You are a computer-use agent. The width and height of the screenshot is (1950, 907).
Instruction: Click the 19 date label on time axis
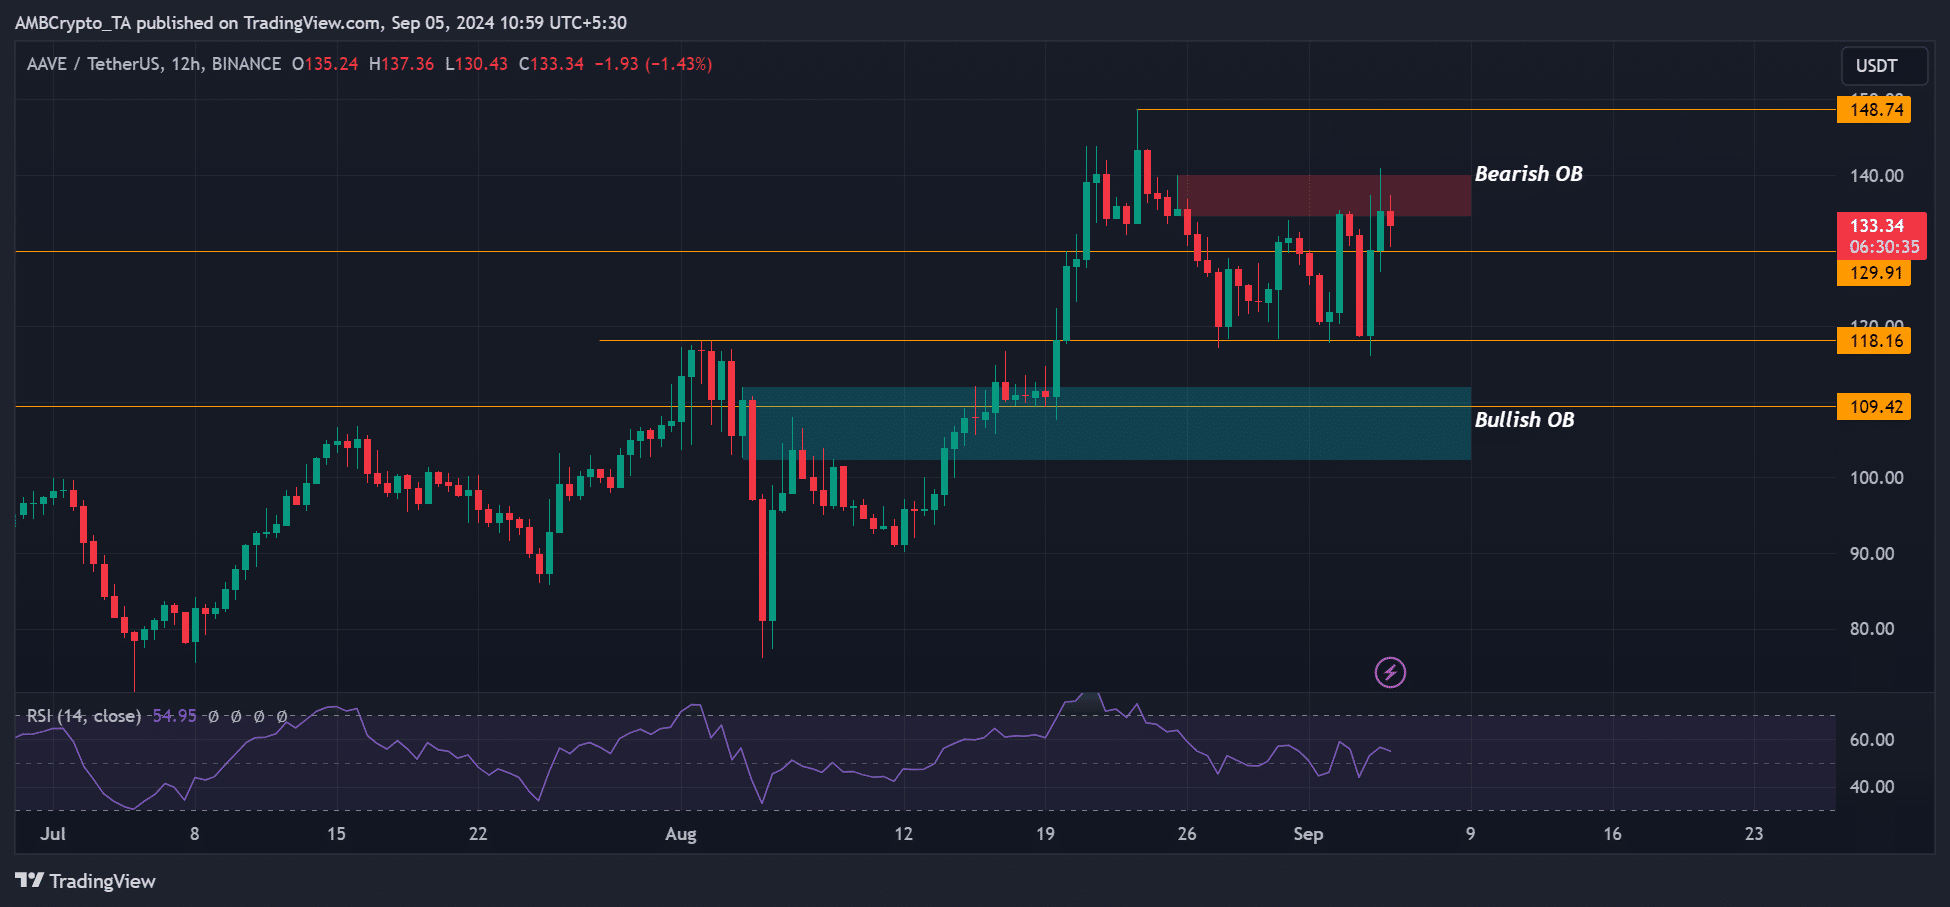tap(1045, 834)
